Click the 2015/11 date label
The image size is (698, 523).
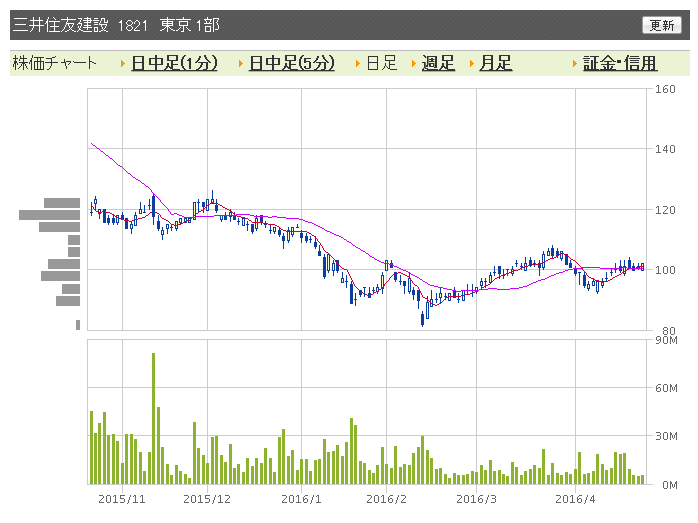[x=122, y=499]
